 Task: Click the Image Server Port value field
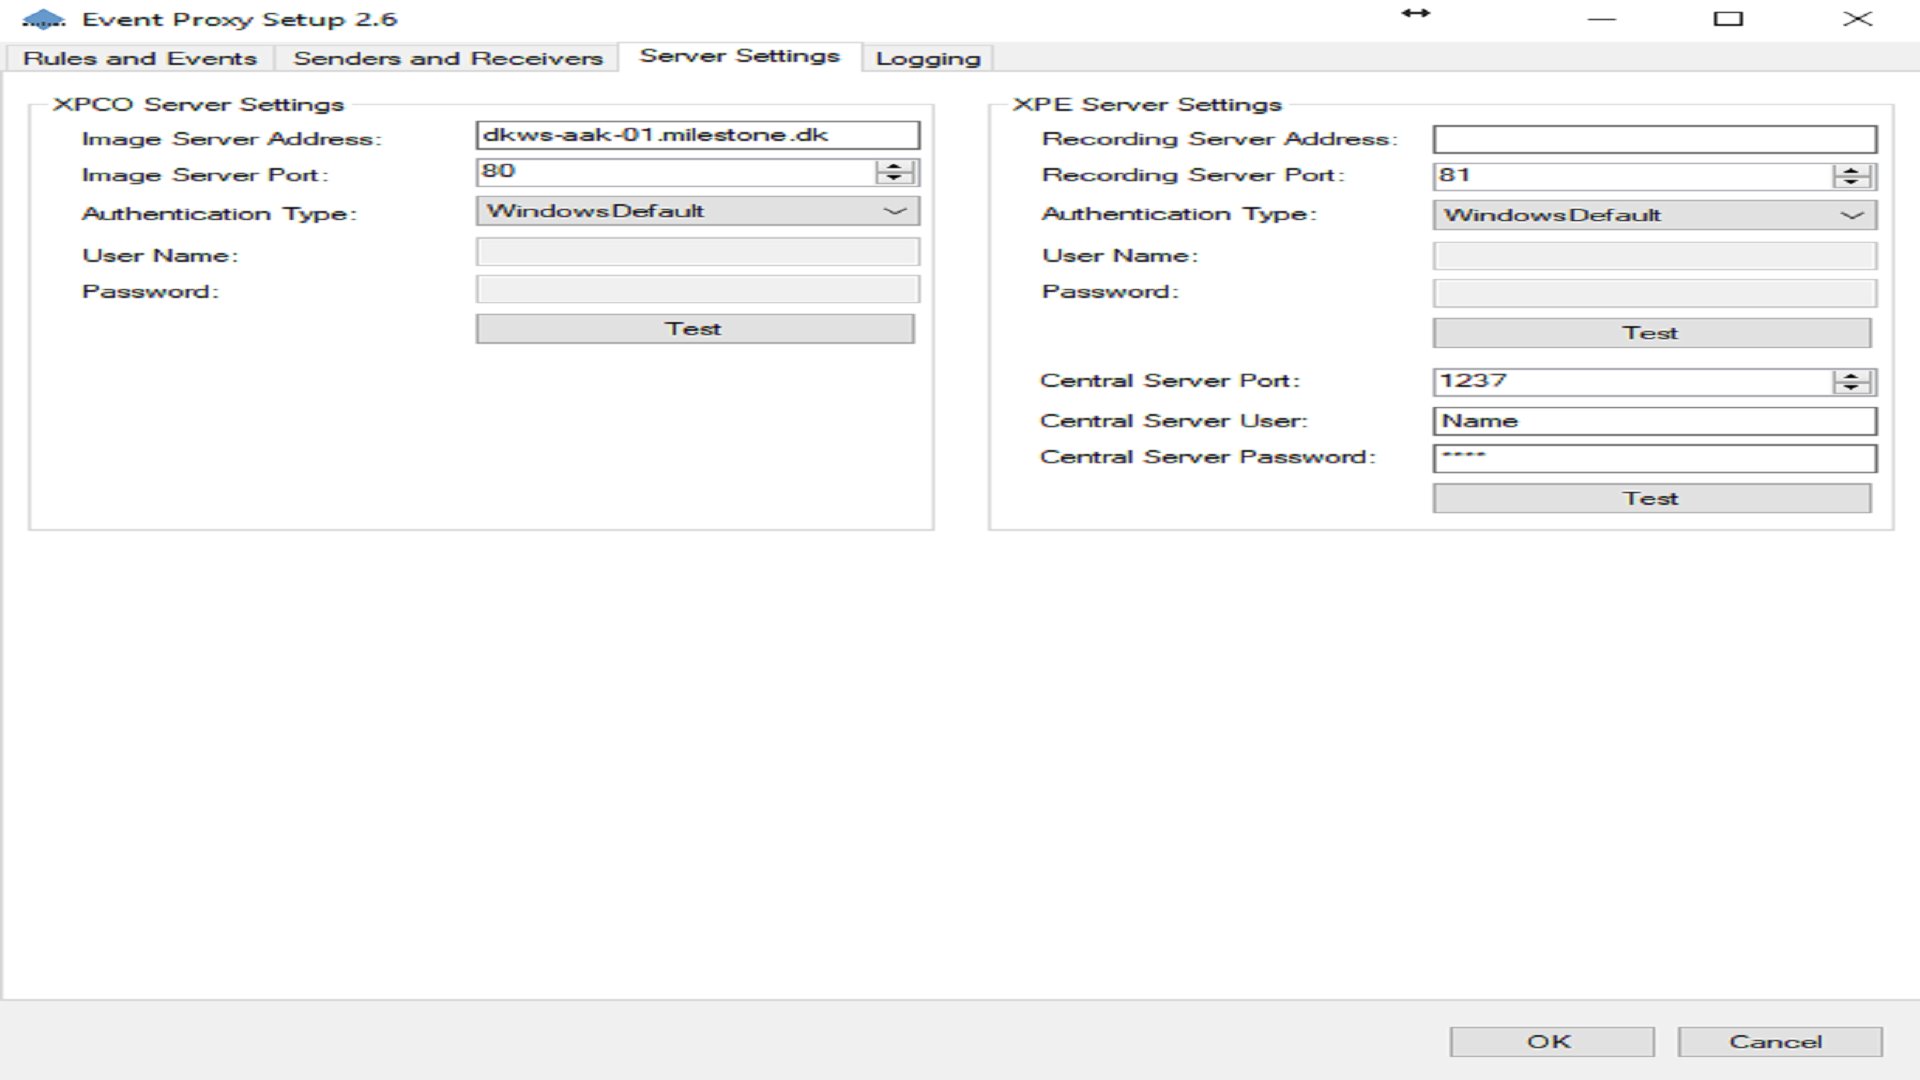pyautogui.click(x=676, y=172)
